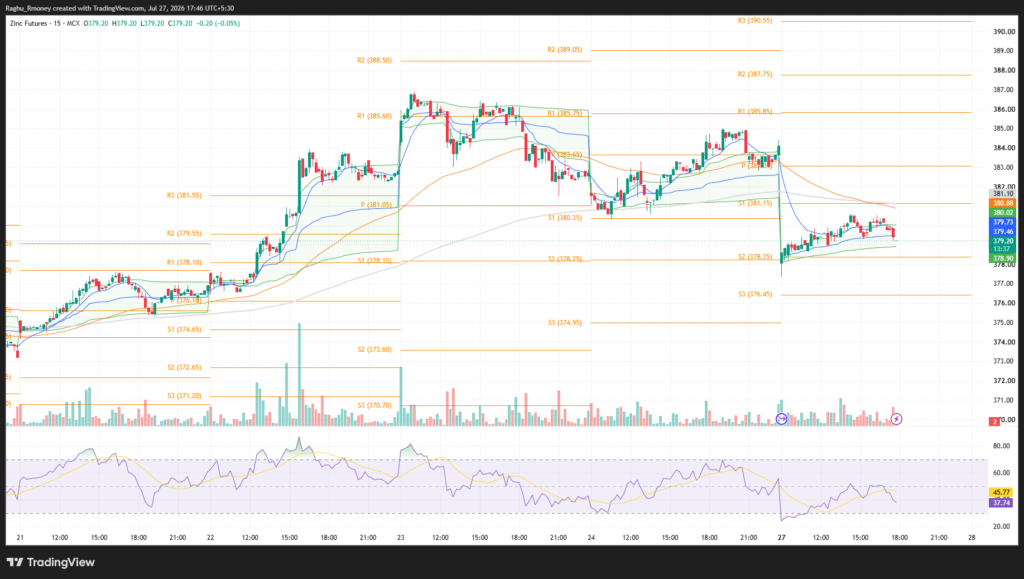Click the 390.00 price axis label
The image size is (1024, 579).
1004,31
